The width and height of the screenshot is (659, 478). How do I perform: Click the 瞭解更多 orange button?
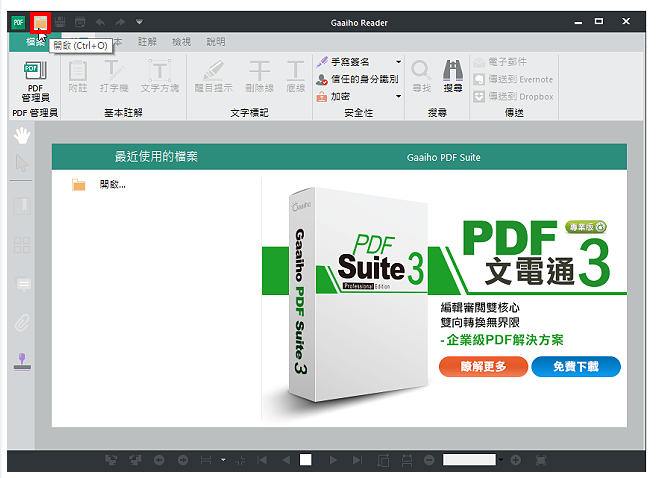tap(483, 367)
